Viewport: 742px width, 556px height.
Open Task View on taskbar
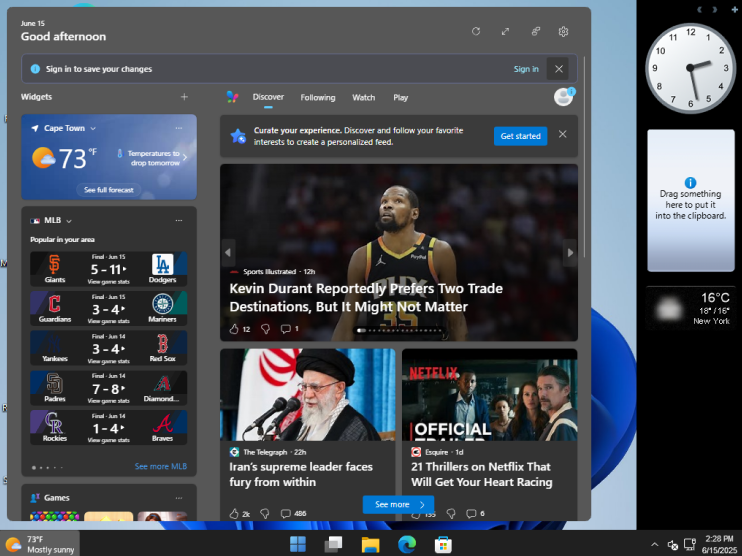[x=334, y=544]
